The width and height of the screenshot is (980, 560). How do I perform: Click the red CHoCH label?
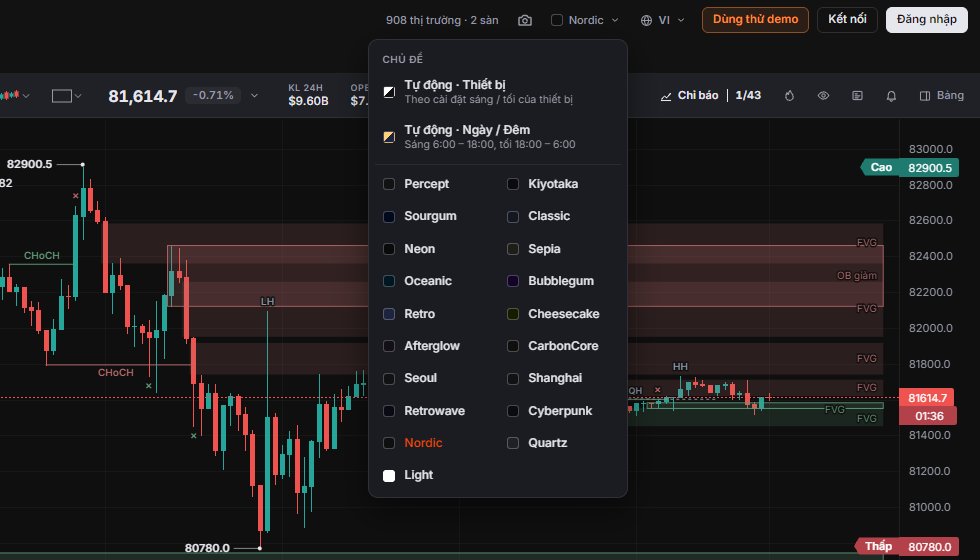pos(116,372)
